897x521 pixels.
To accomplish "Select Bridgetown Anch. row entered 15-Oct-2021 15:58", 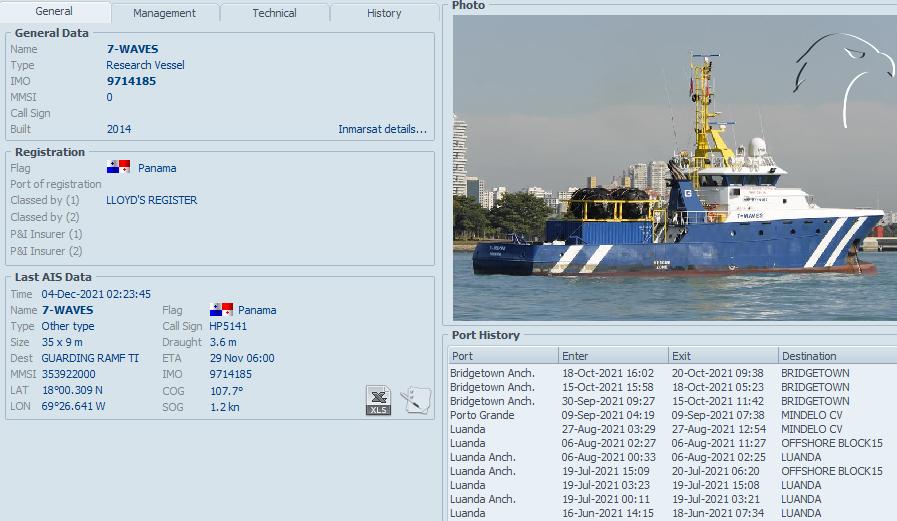I will (x=673, y=387).
